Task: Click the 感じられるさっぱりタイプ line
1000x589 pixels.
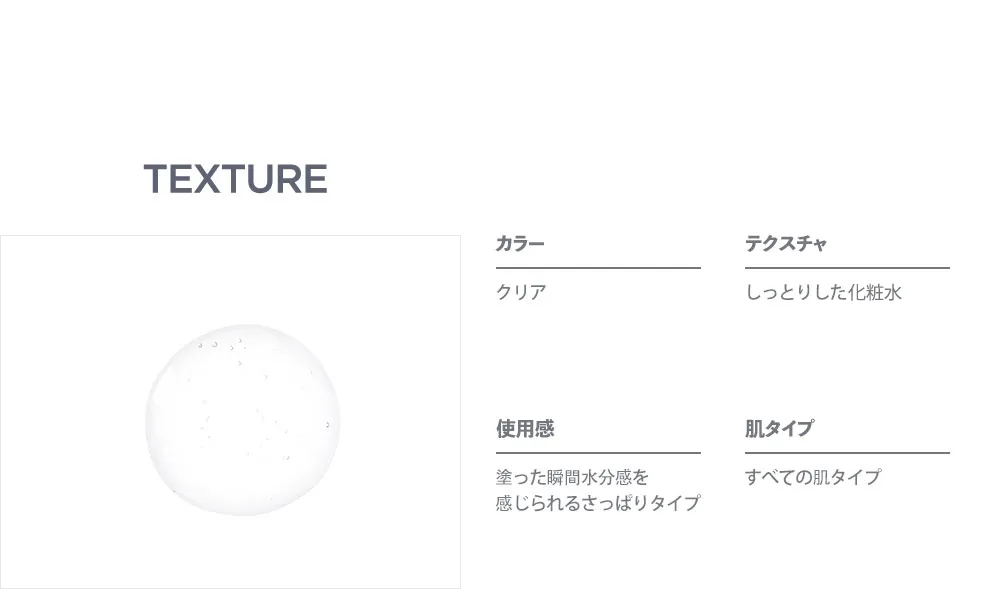Action: pos(598,503)
